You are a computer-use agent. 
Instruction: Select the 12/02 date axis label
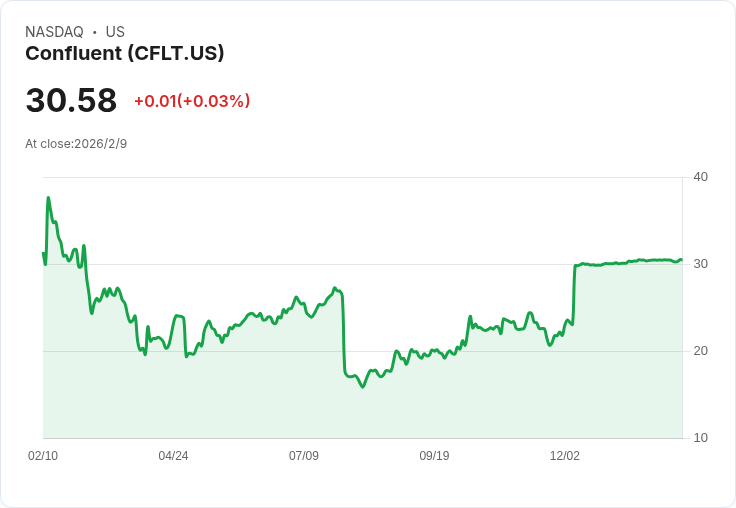pos(565,456)
